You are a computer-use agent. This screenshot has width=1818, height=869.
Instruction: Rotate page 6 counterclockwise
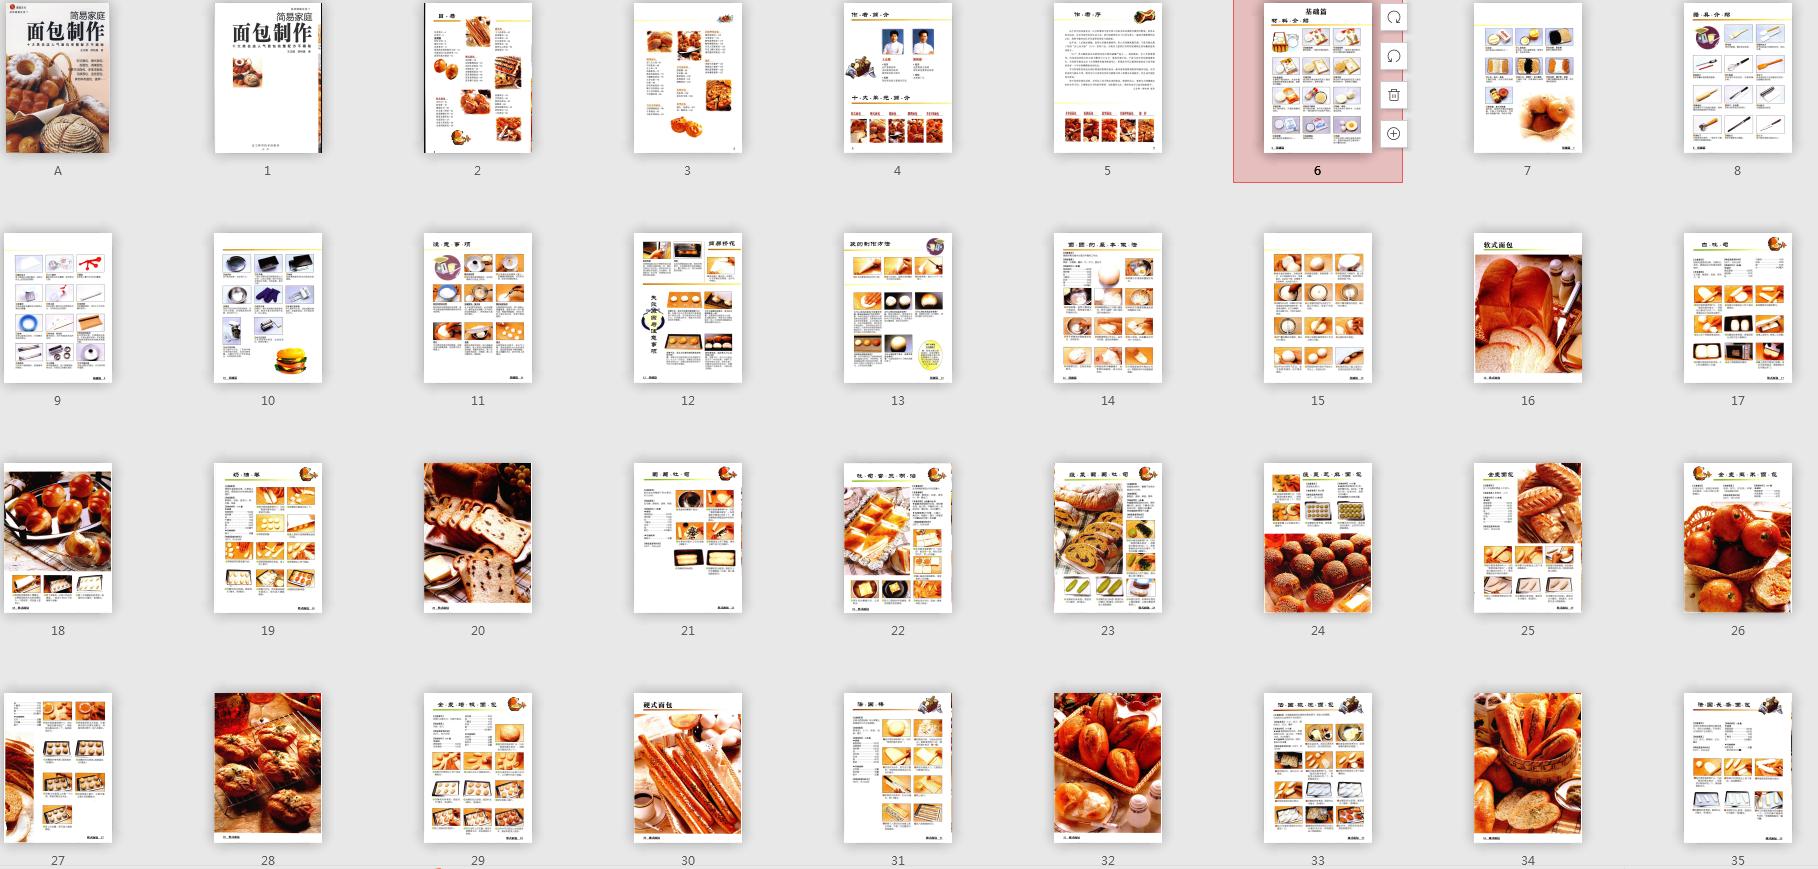pyautogui.click(x=1393, y=57)
